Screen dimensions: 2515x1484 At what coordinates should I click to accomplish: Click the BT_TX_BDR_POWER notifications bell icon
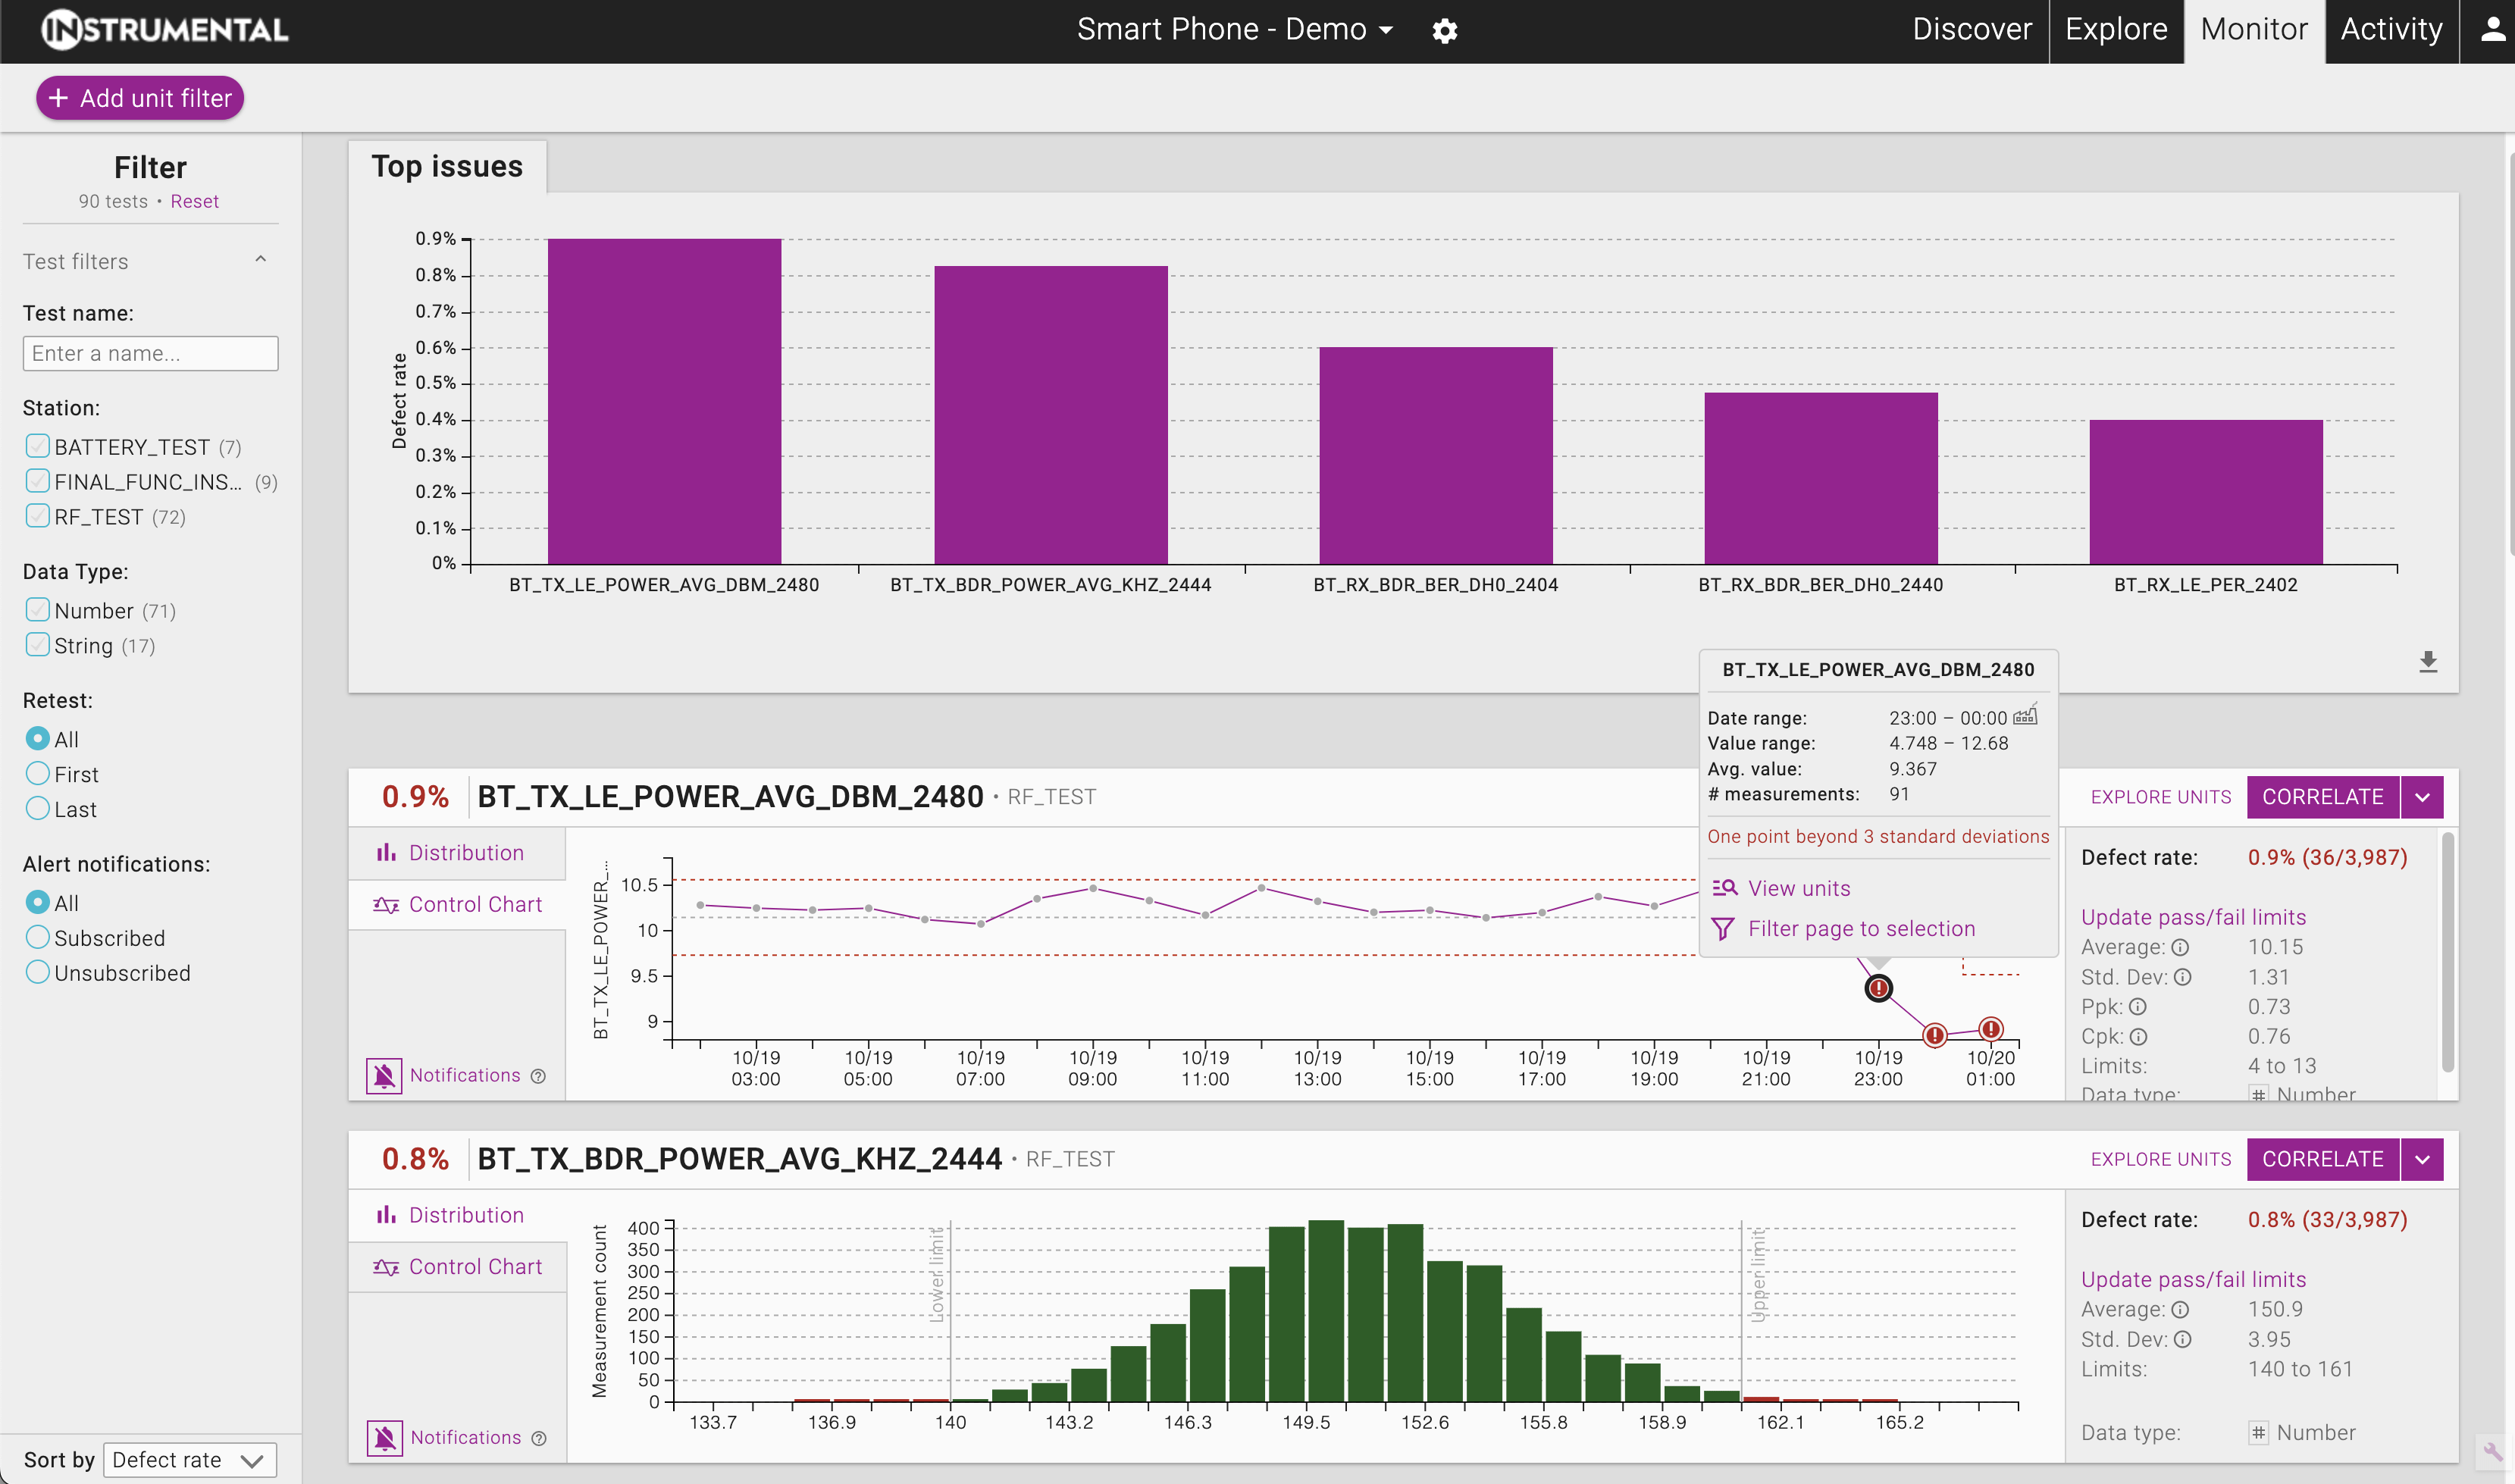coord(384,1438)
